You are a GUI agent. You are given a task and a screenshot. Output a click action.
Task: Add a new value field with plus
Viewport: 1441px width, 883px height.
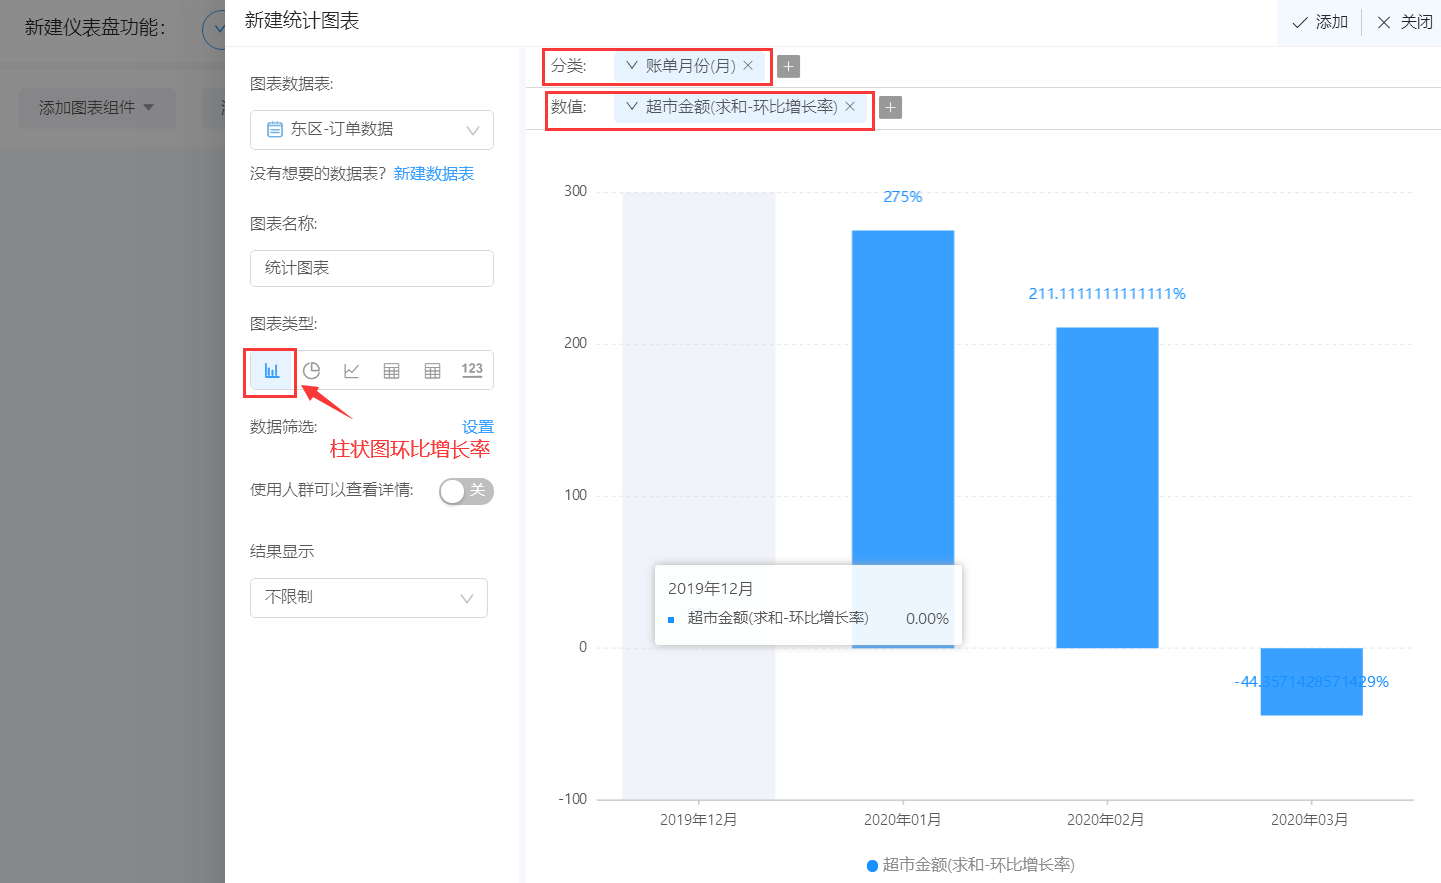click(890, 107)
